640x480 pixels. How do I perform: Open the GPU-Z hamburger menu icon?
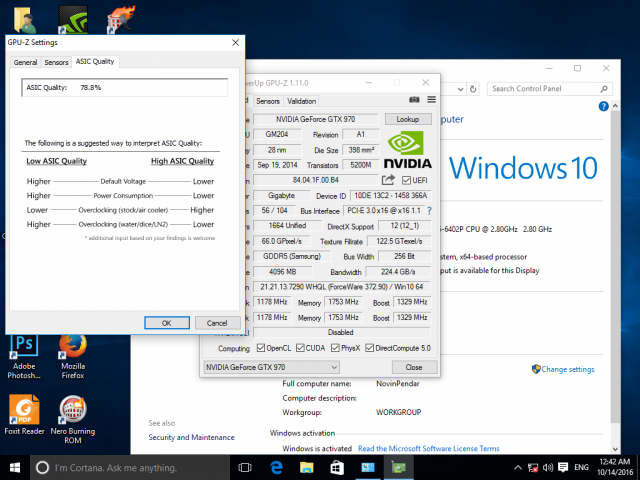pyautogui.click(x=431, y=100)
